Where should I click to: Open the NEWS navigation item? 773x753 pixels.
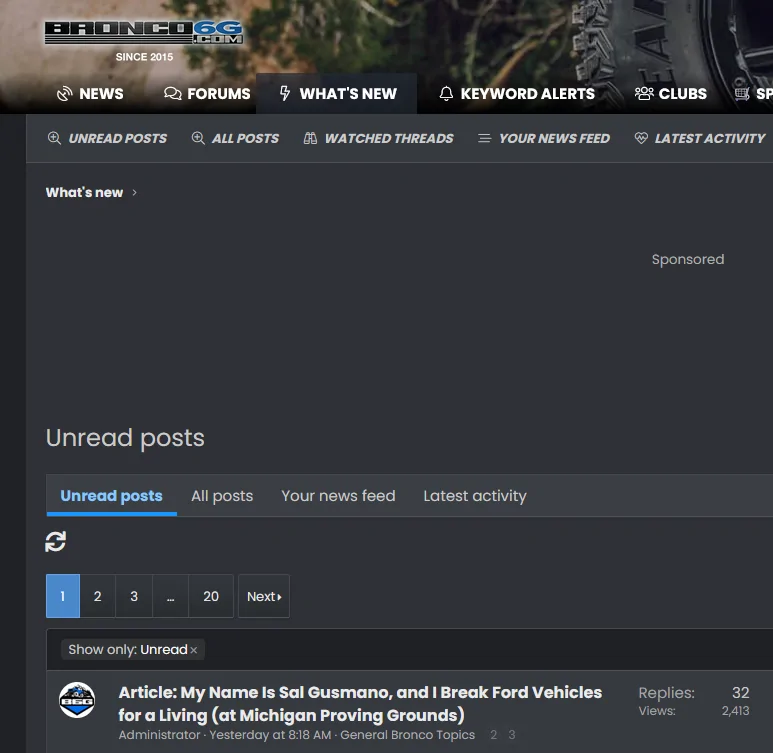[90, 94]
